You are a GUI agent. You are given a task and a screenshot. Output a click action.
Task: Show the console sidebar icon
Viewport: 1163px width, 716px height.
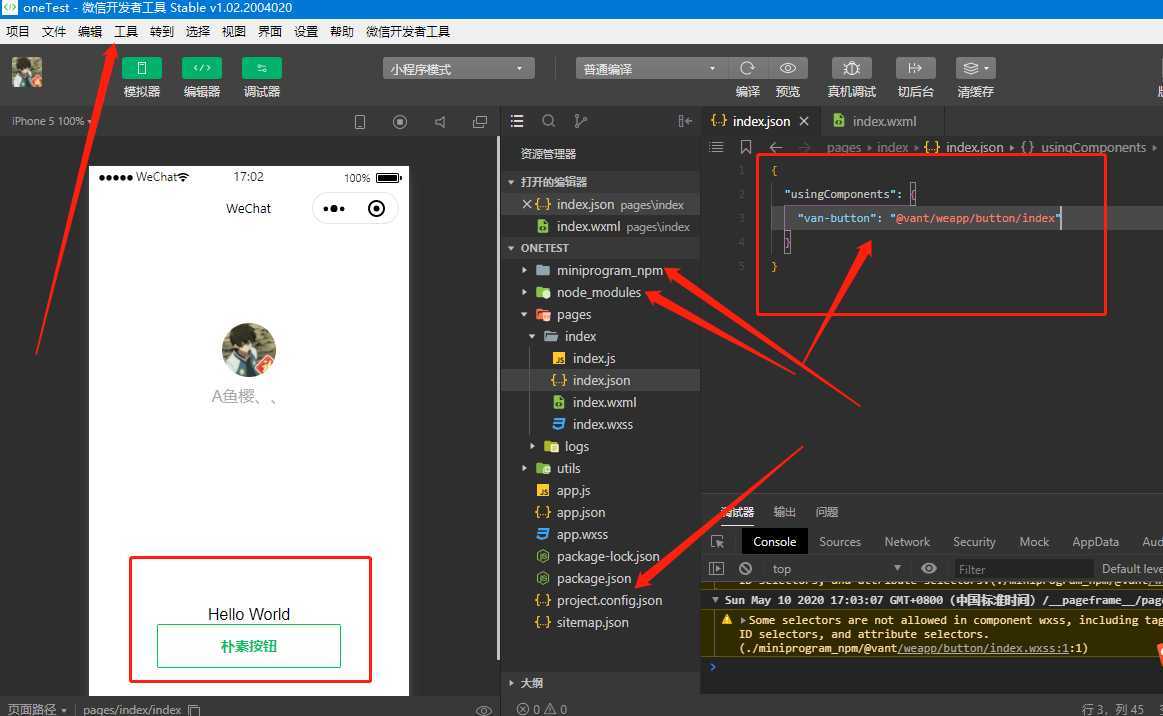tap(716, 568)
